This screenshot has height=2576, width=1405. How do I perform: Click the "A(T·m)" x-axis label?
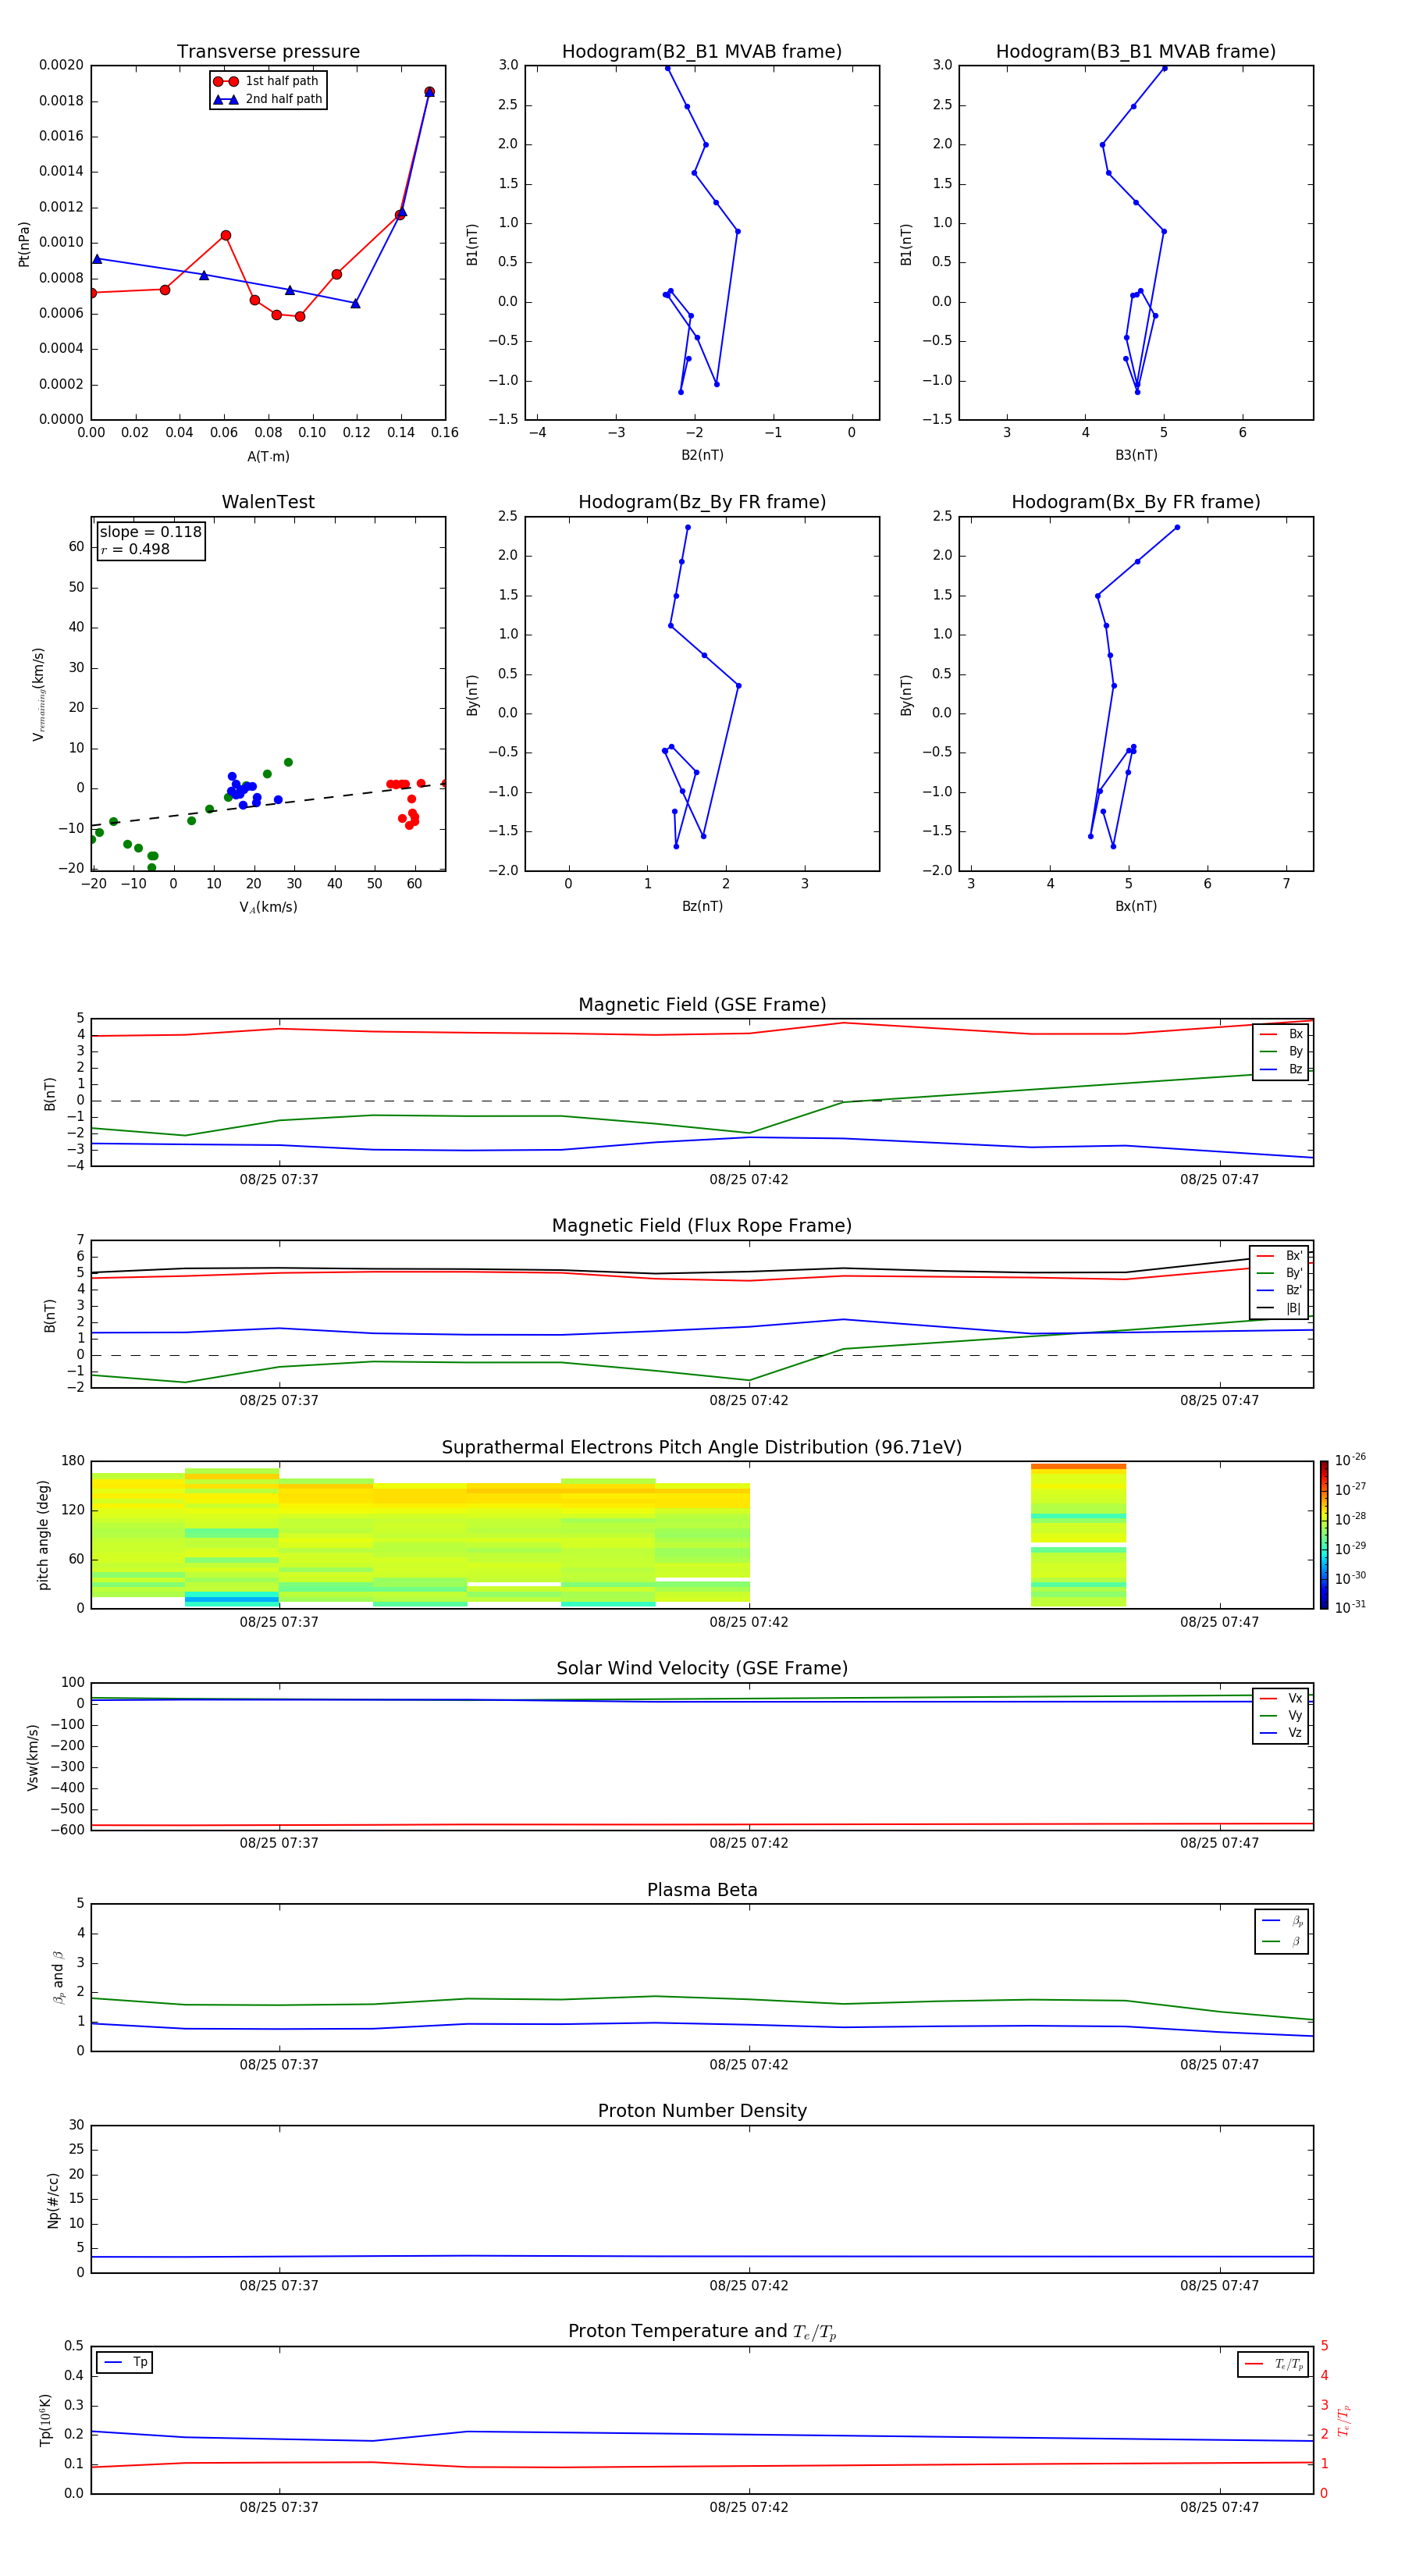point(268,456)
